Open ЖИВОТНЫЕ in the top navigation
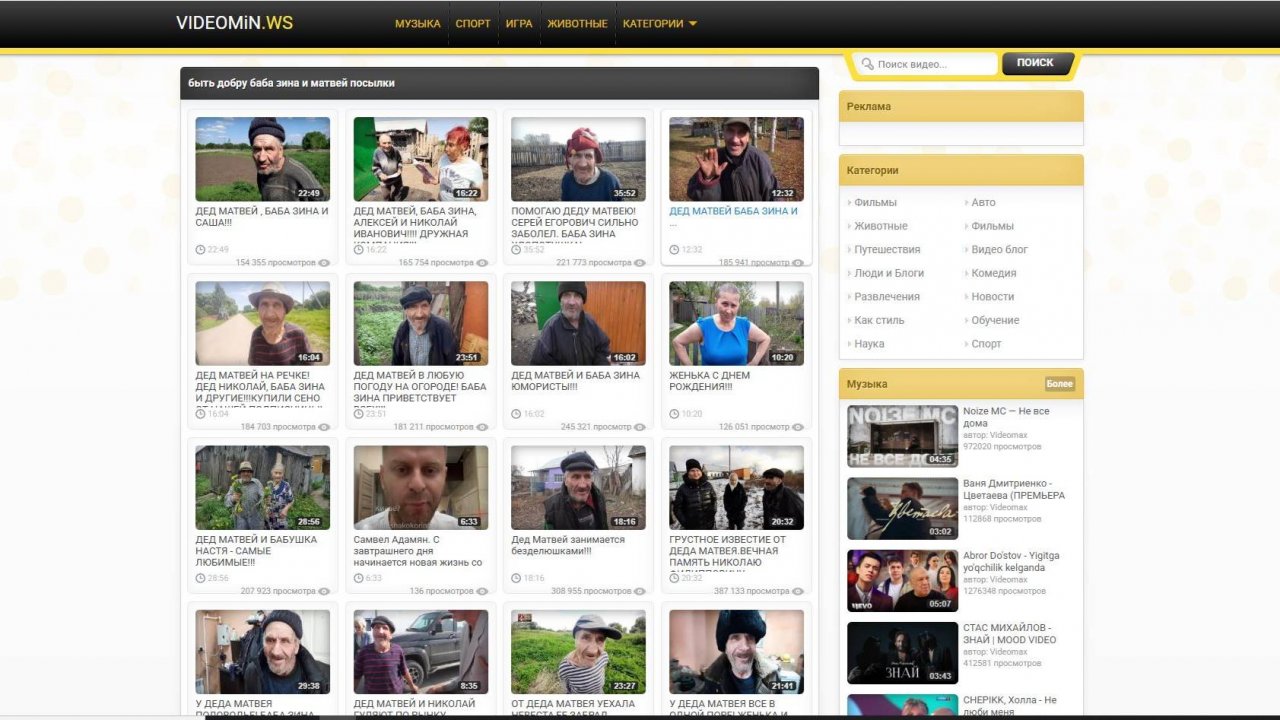The width and height of the screenshot is (1280, 720). 577,24
